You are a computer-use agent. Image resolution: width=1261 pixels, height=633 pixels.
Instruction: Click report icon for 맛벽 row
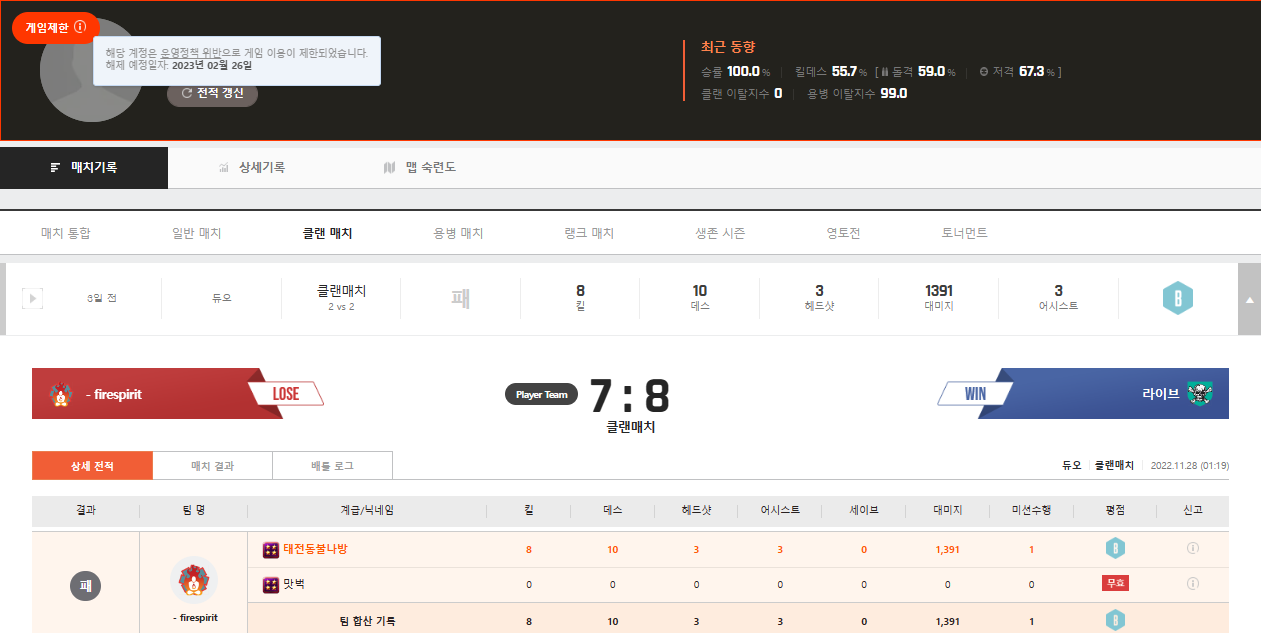(x=1192, y=583)
